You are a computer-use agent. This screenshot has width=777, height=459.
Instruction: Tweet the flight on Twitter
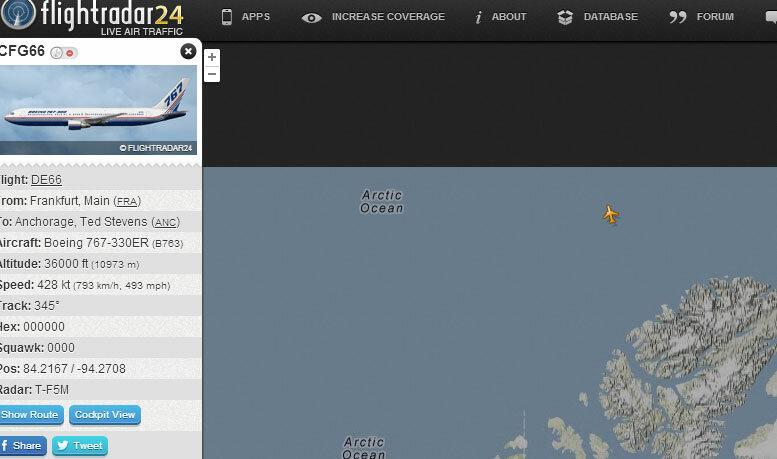click(80, 445)
